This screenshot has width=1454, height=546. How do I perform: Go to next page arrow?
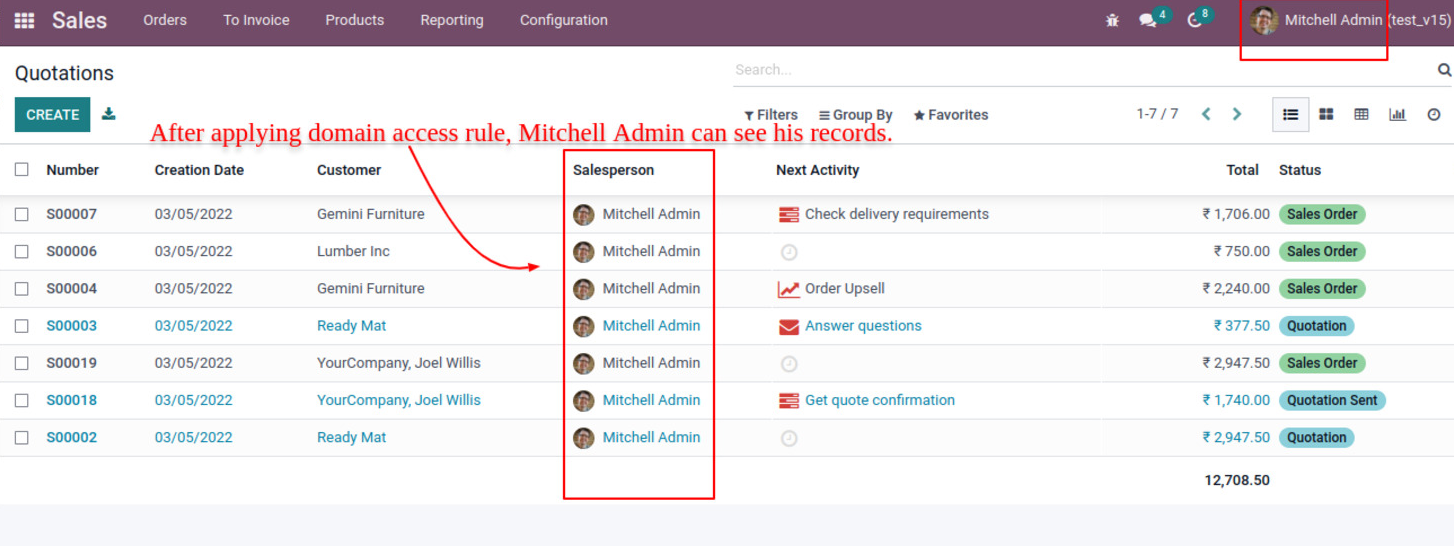(x=1237, y=115)
